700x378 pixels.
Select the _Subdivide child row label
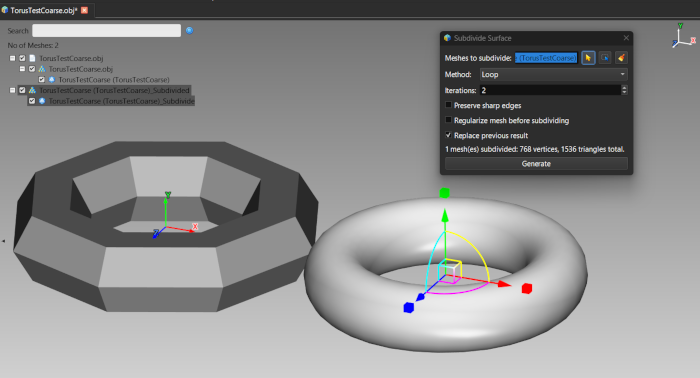pyautogui.click(x=121, y=101)
